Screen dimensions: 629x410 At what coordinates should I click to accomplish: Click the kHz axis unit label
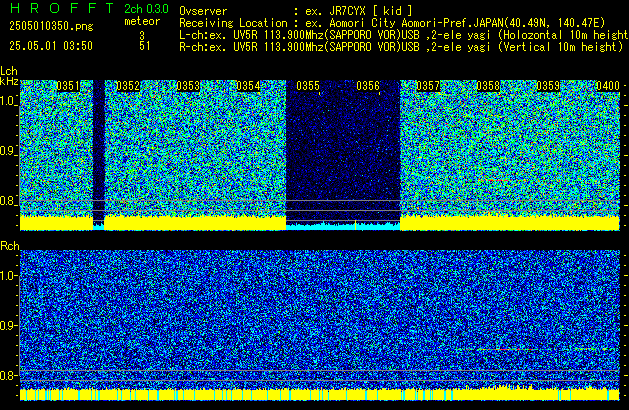coord(9,81)
